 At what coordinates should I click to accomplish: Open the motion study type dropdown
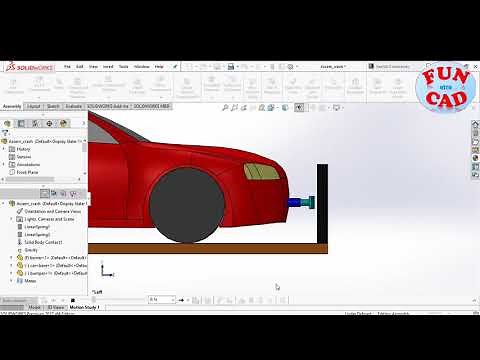[x=19, y=300]
